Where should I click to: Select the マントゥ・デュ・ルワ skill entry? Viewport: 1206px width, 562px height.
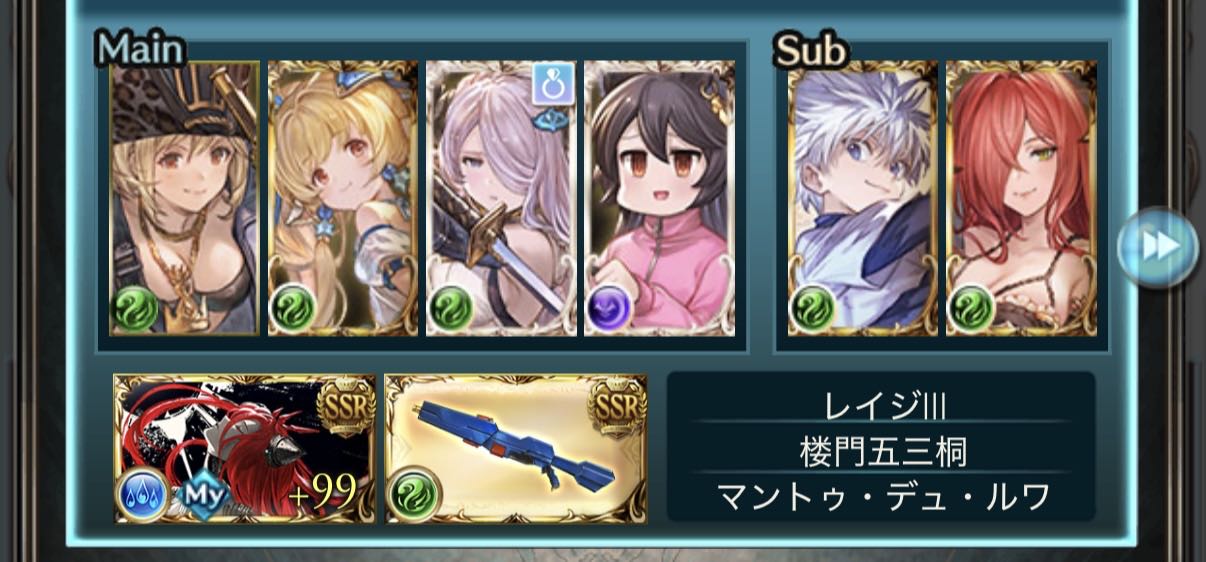[x=881, y=497]
